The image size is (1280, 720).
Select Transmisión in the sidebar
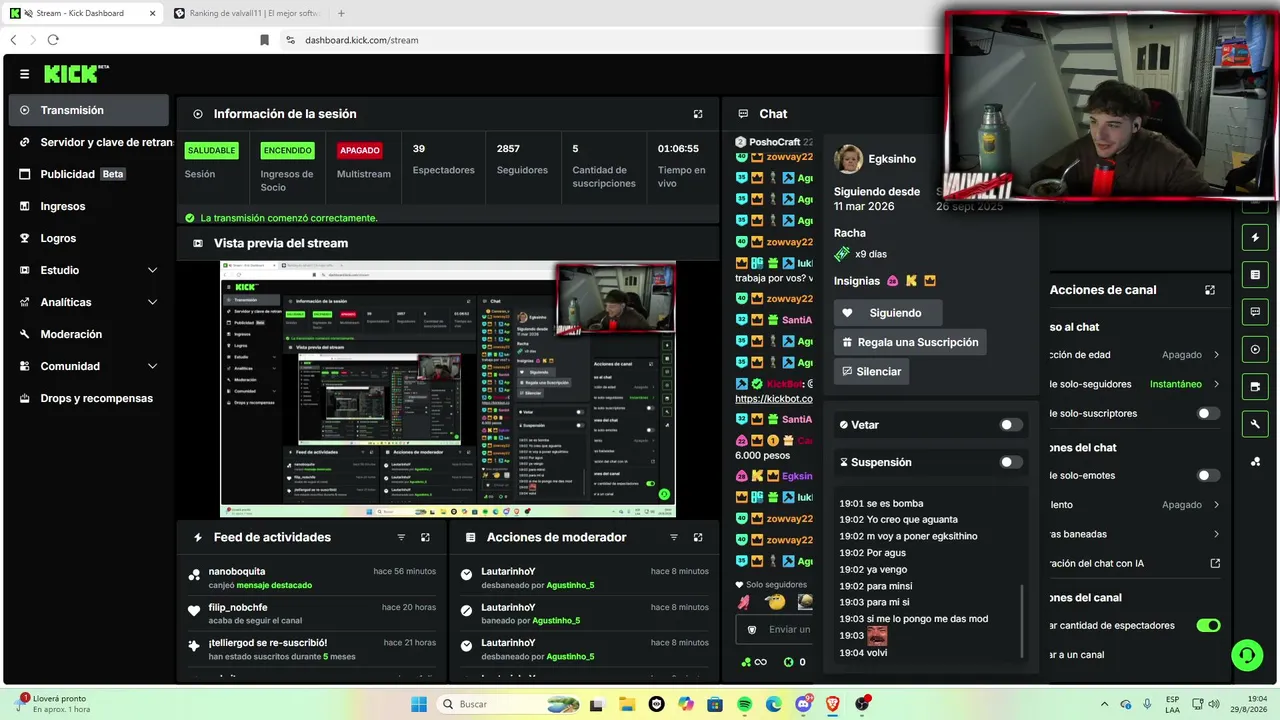pos(88,110)
